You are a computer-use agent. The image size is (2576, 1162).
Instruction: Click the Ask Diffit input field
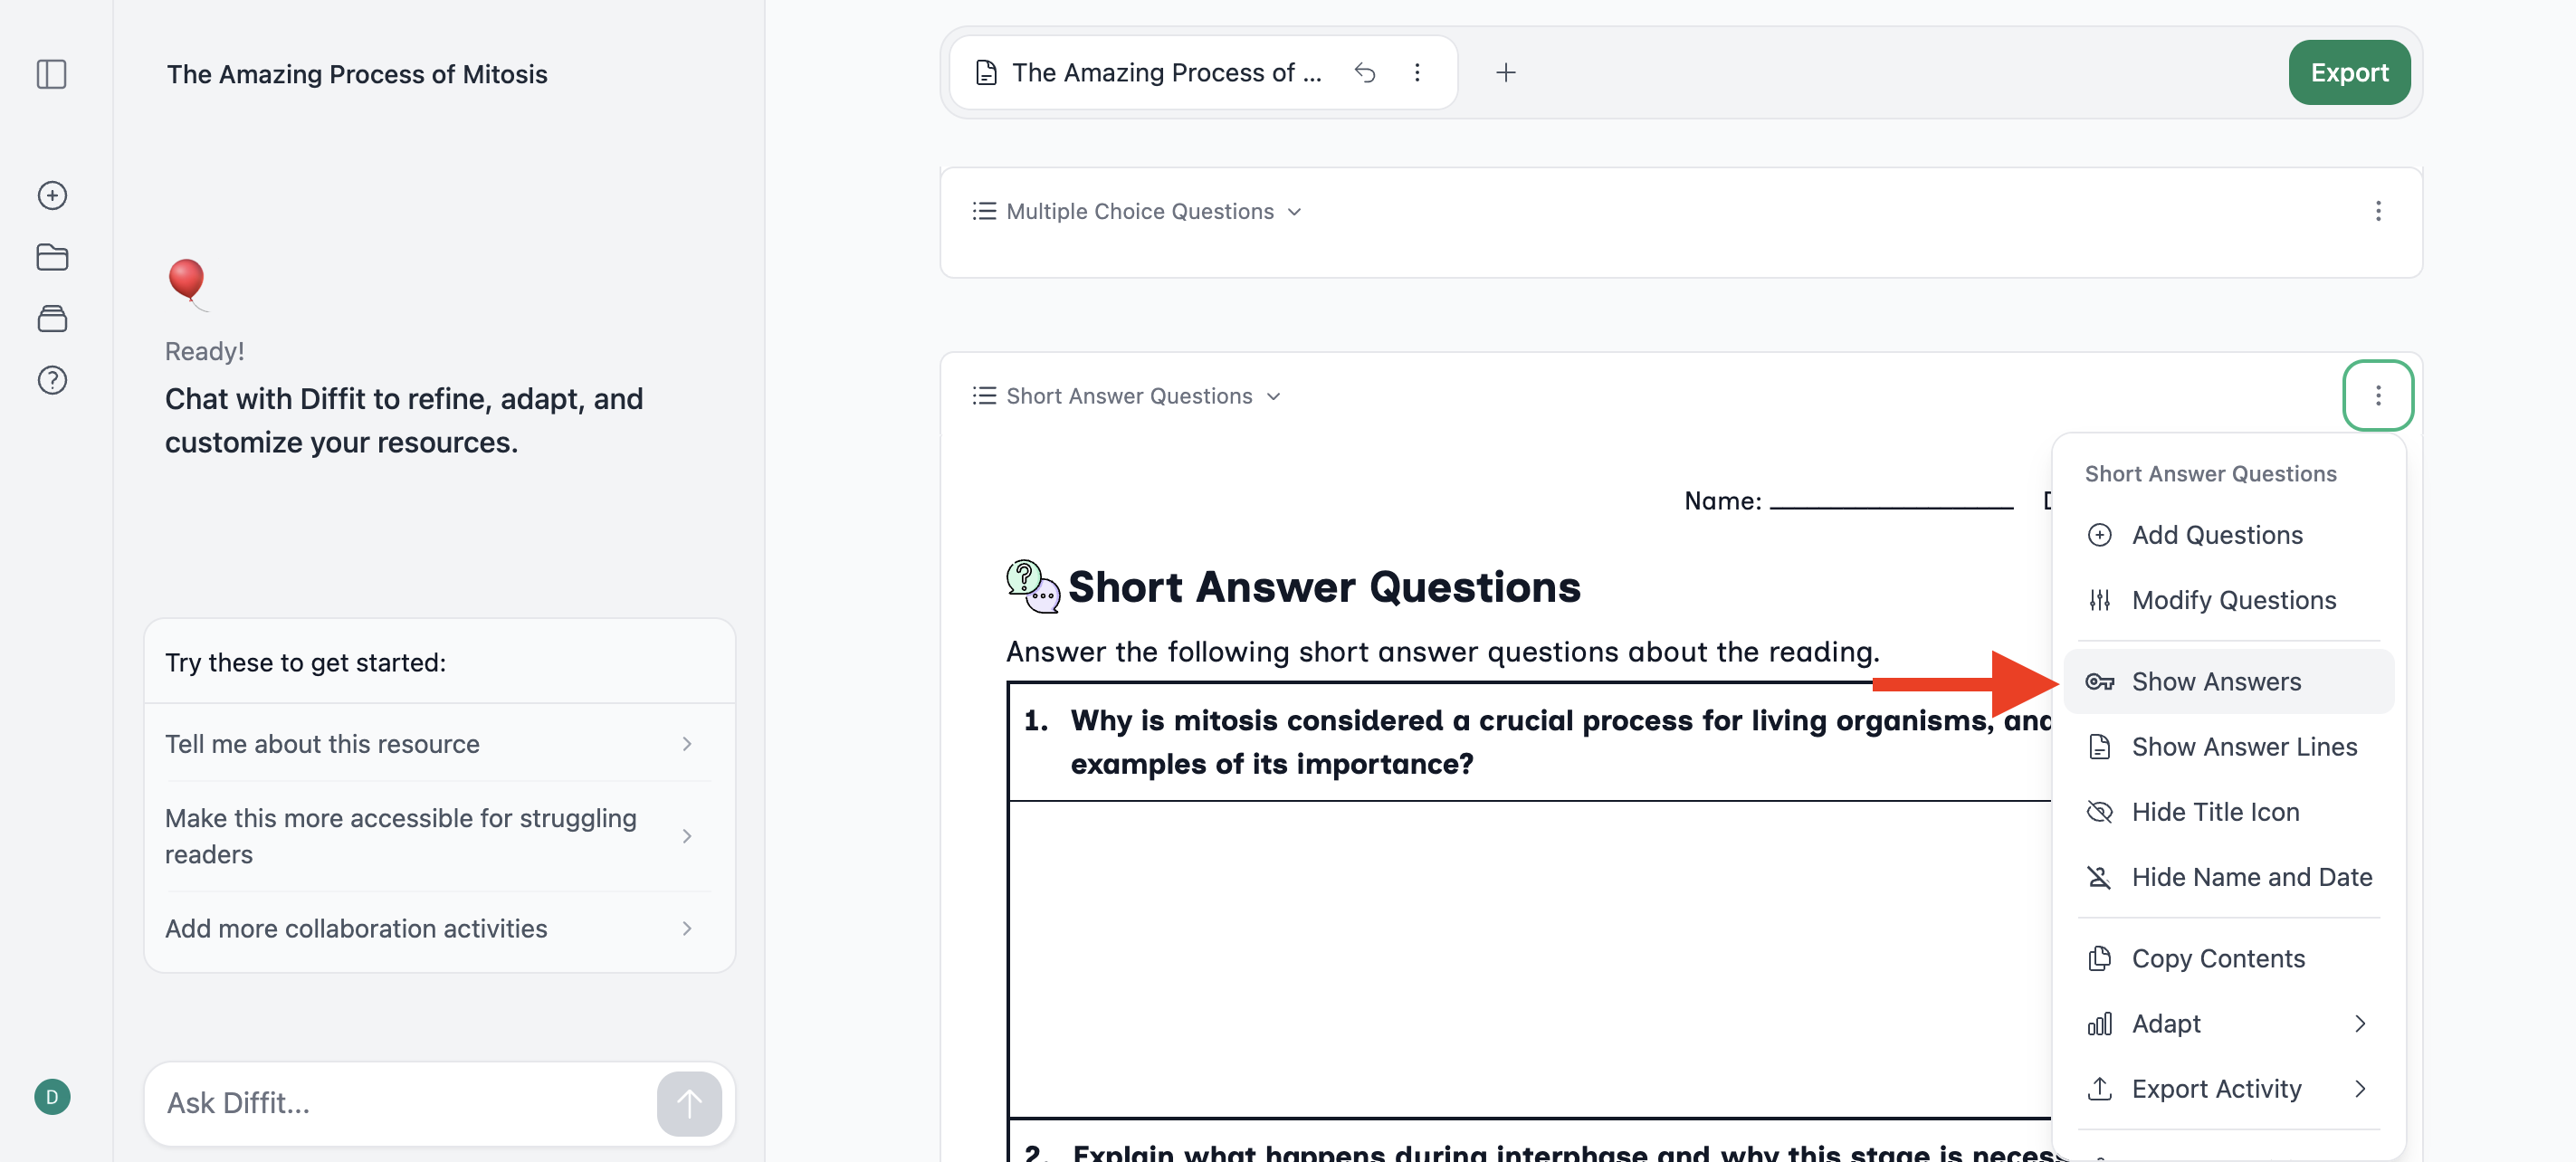[x=400, y=1103]
